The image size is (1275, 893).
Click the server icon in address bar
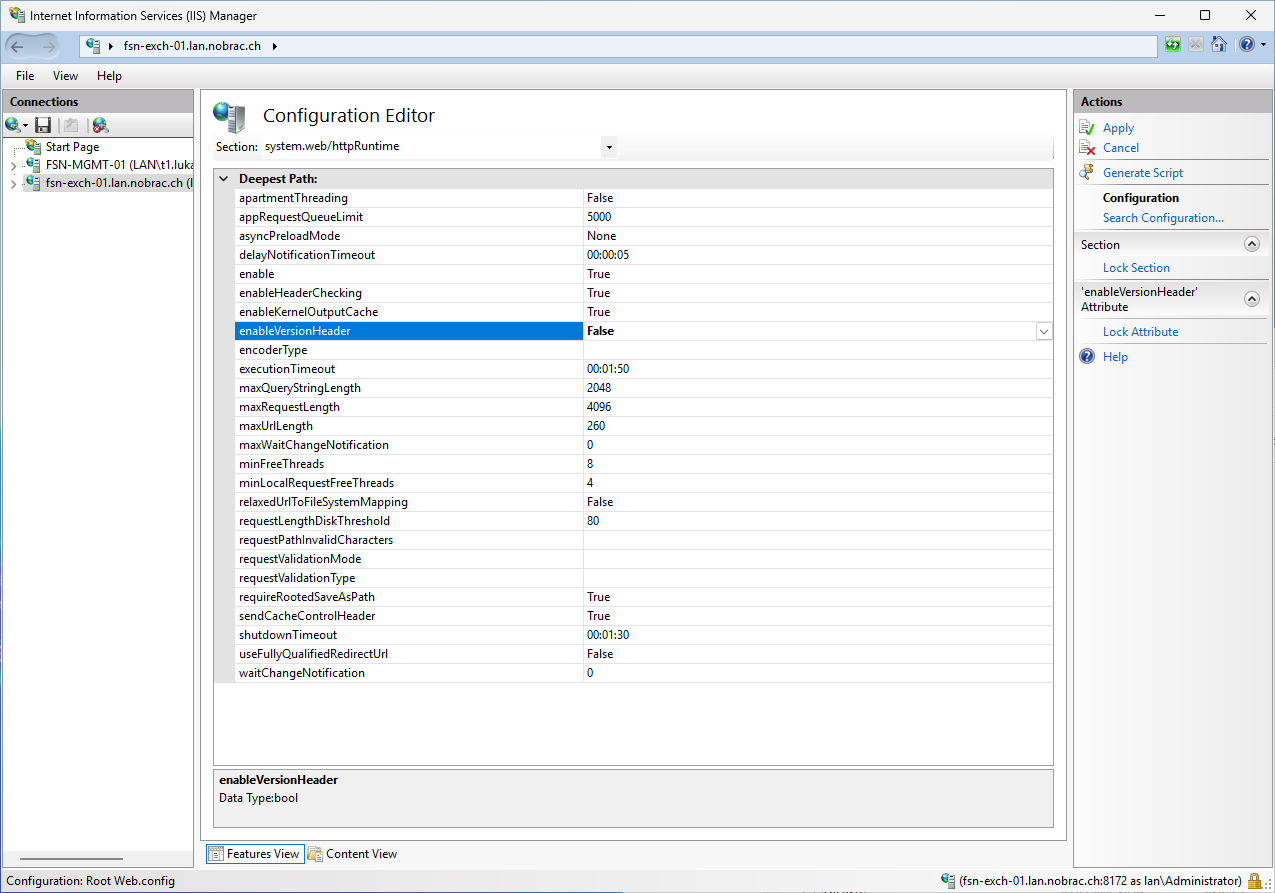(94, 46)
